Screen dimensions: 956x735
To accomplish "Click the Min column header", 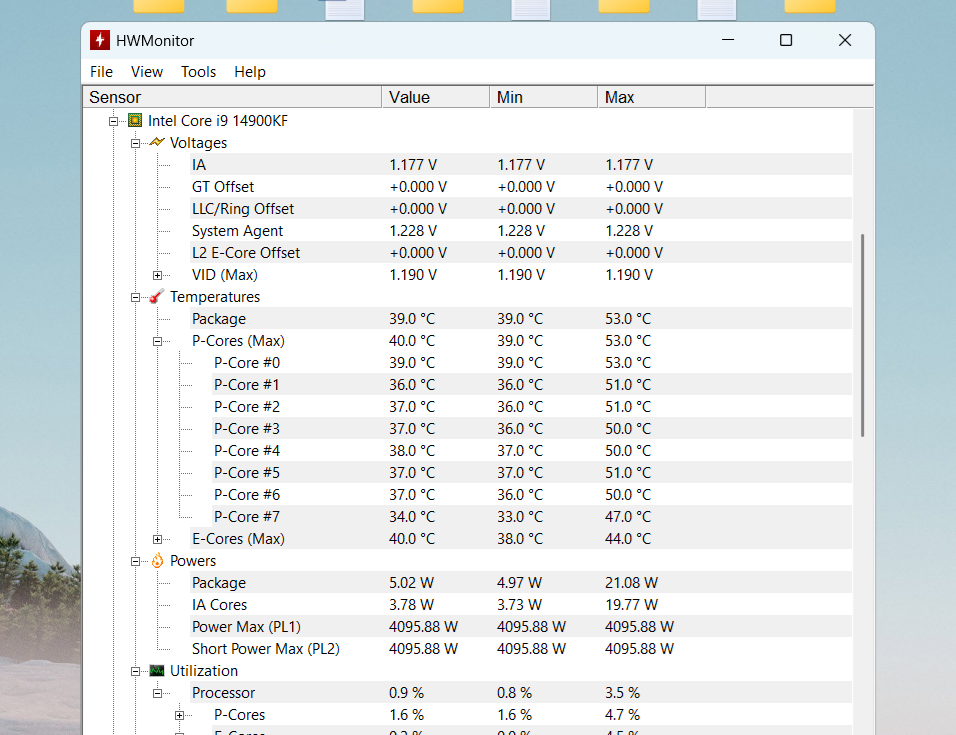I will pyautogui.click(x=544, y=97).
